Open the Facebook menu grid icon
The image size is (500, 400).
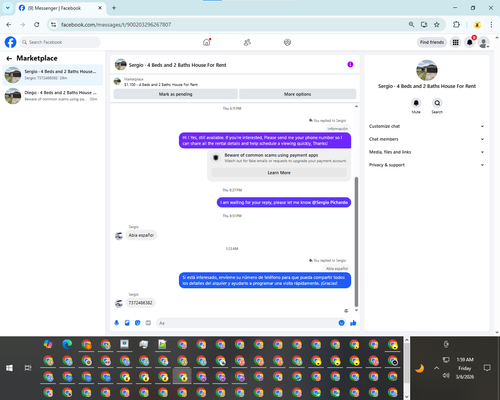point(455,42)
